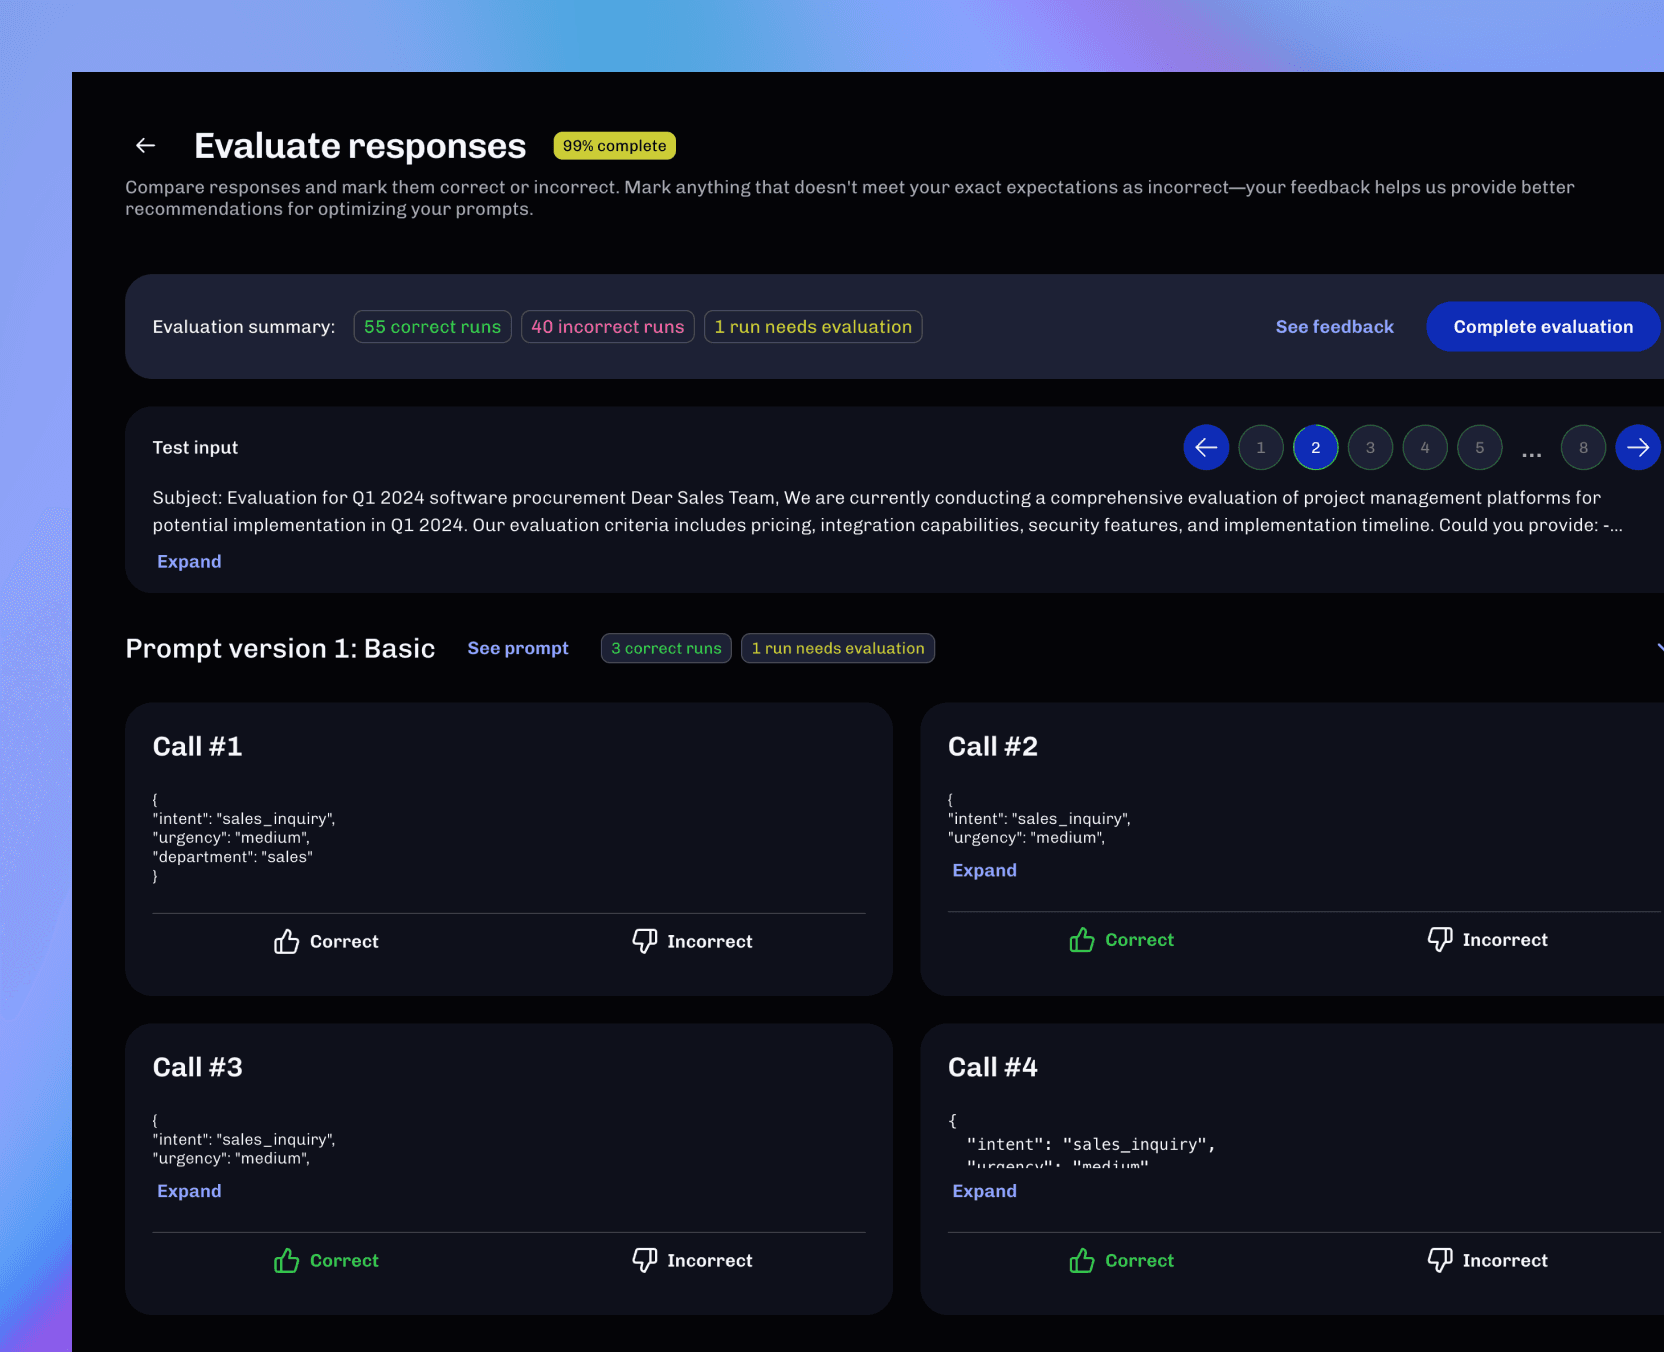Click the thumbs down icon on Call #4
The image size is (1664, 1352).
pos(1440,1260)
